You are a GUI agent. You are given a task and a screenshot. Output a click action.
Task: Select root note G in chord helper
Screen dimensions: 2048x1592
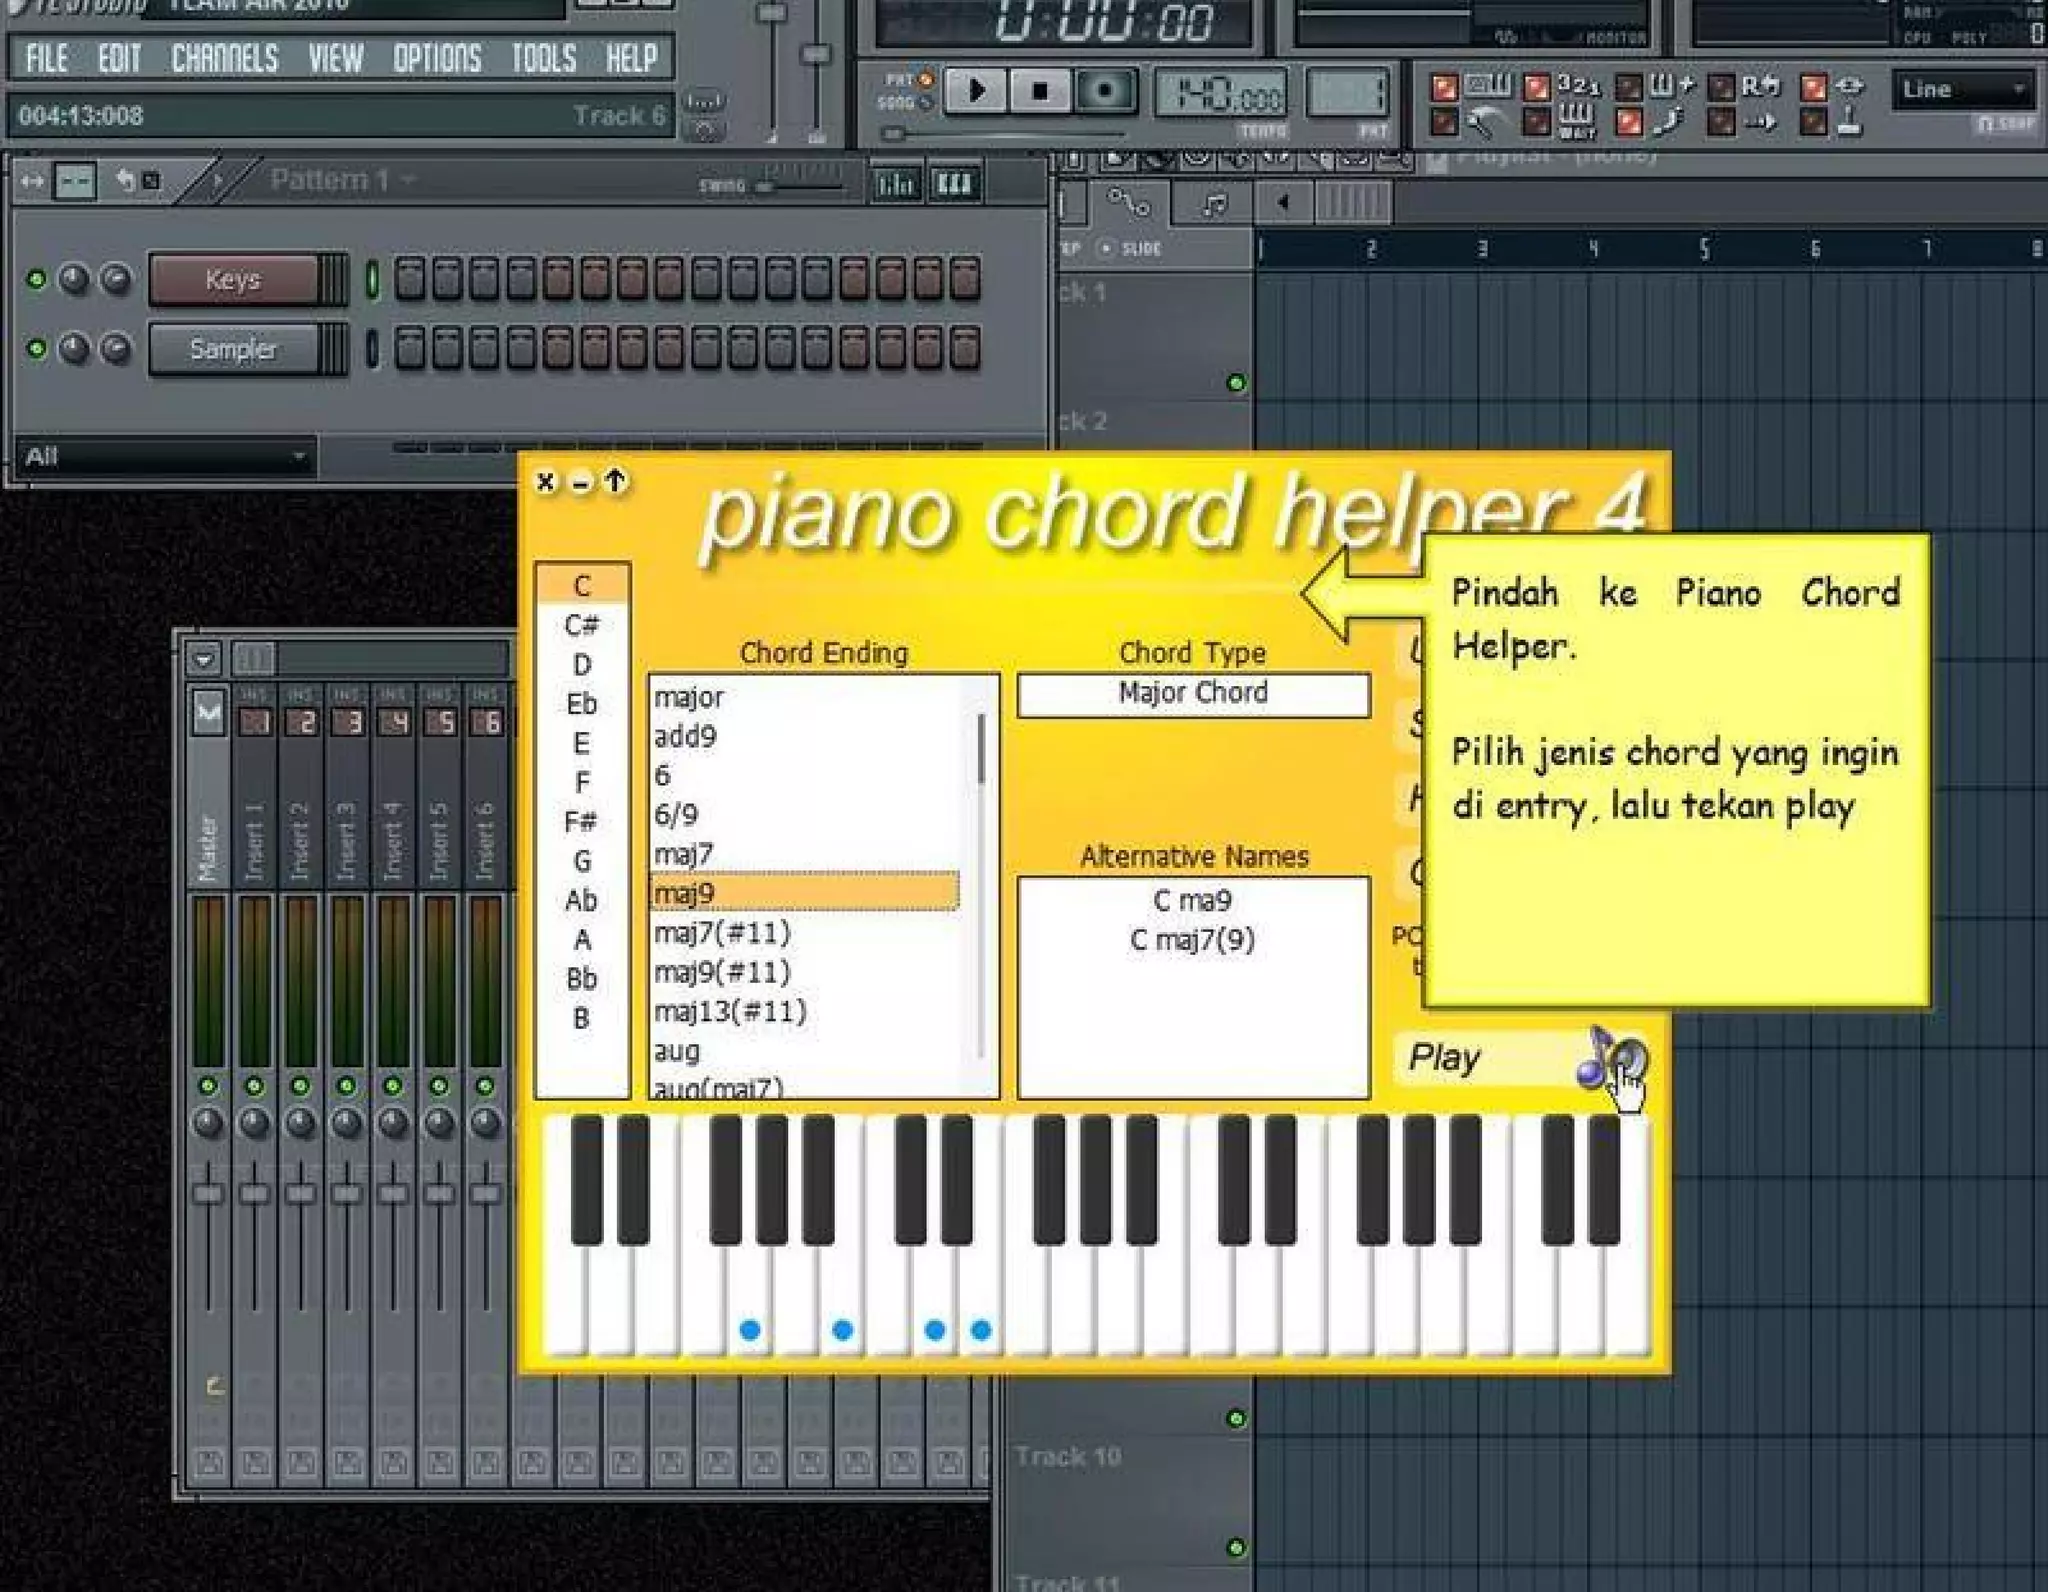click(x=581, y=861)
